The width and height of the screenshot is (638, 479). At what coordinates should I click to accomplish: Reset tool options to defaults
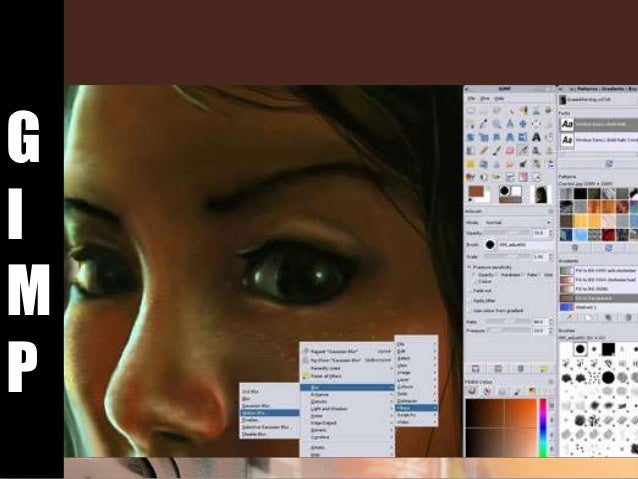[x=544, y=369]
